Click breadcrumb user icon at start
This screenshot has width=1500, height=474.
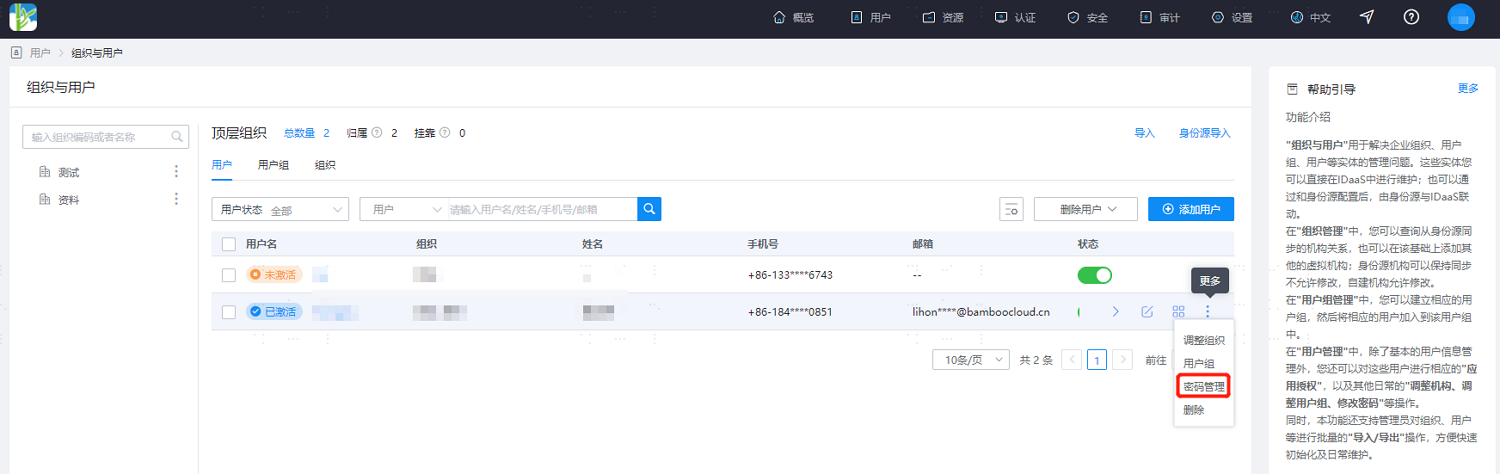click(x=16, y=52)
